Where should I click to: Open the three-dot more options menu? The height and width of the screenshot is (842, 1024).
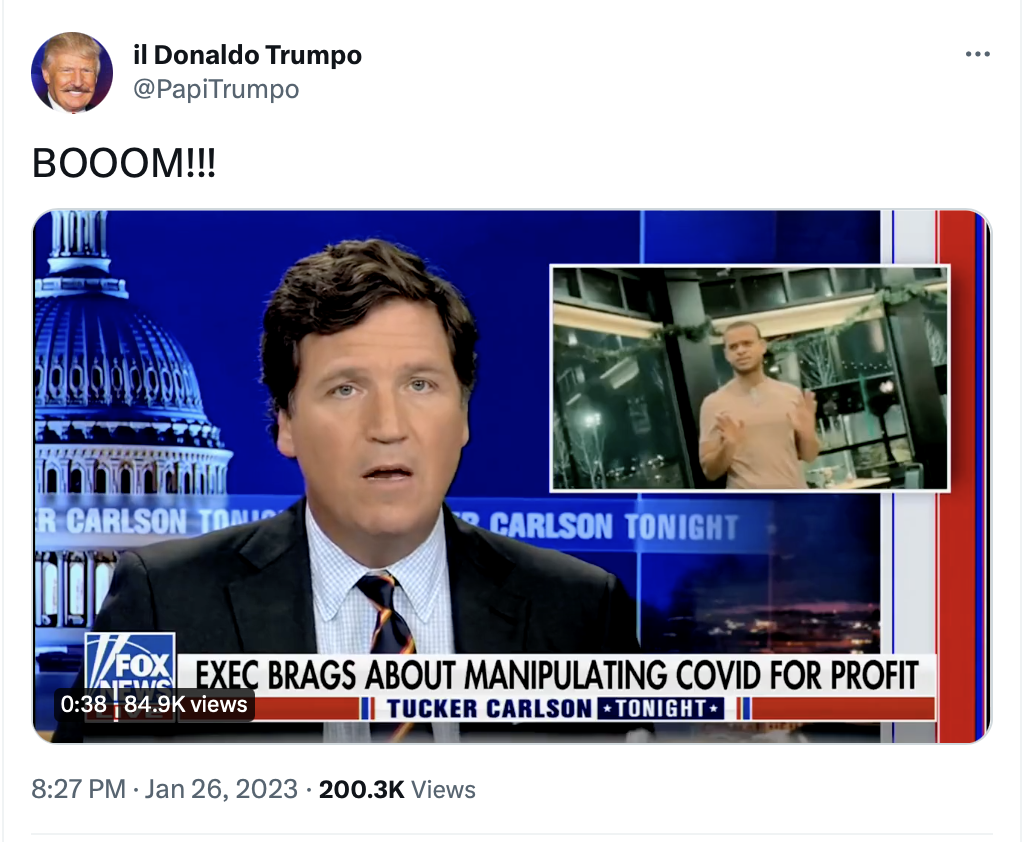coord(977,54)
